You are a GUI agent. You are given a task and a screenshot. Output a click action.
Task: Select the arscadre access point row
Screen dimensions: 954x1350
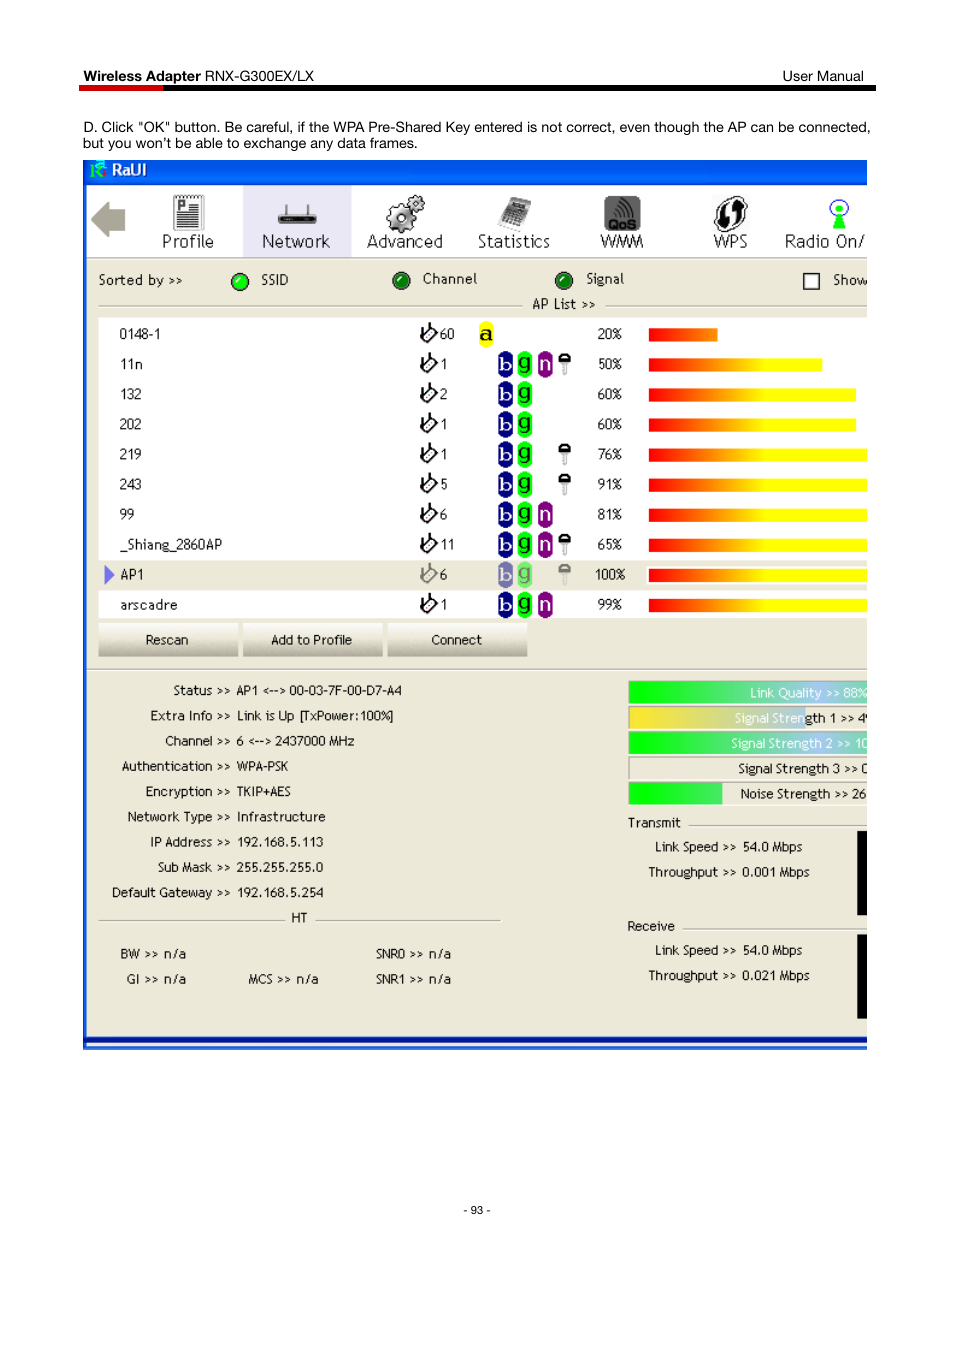(x=483, y=604)
